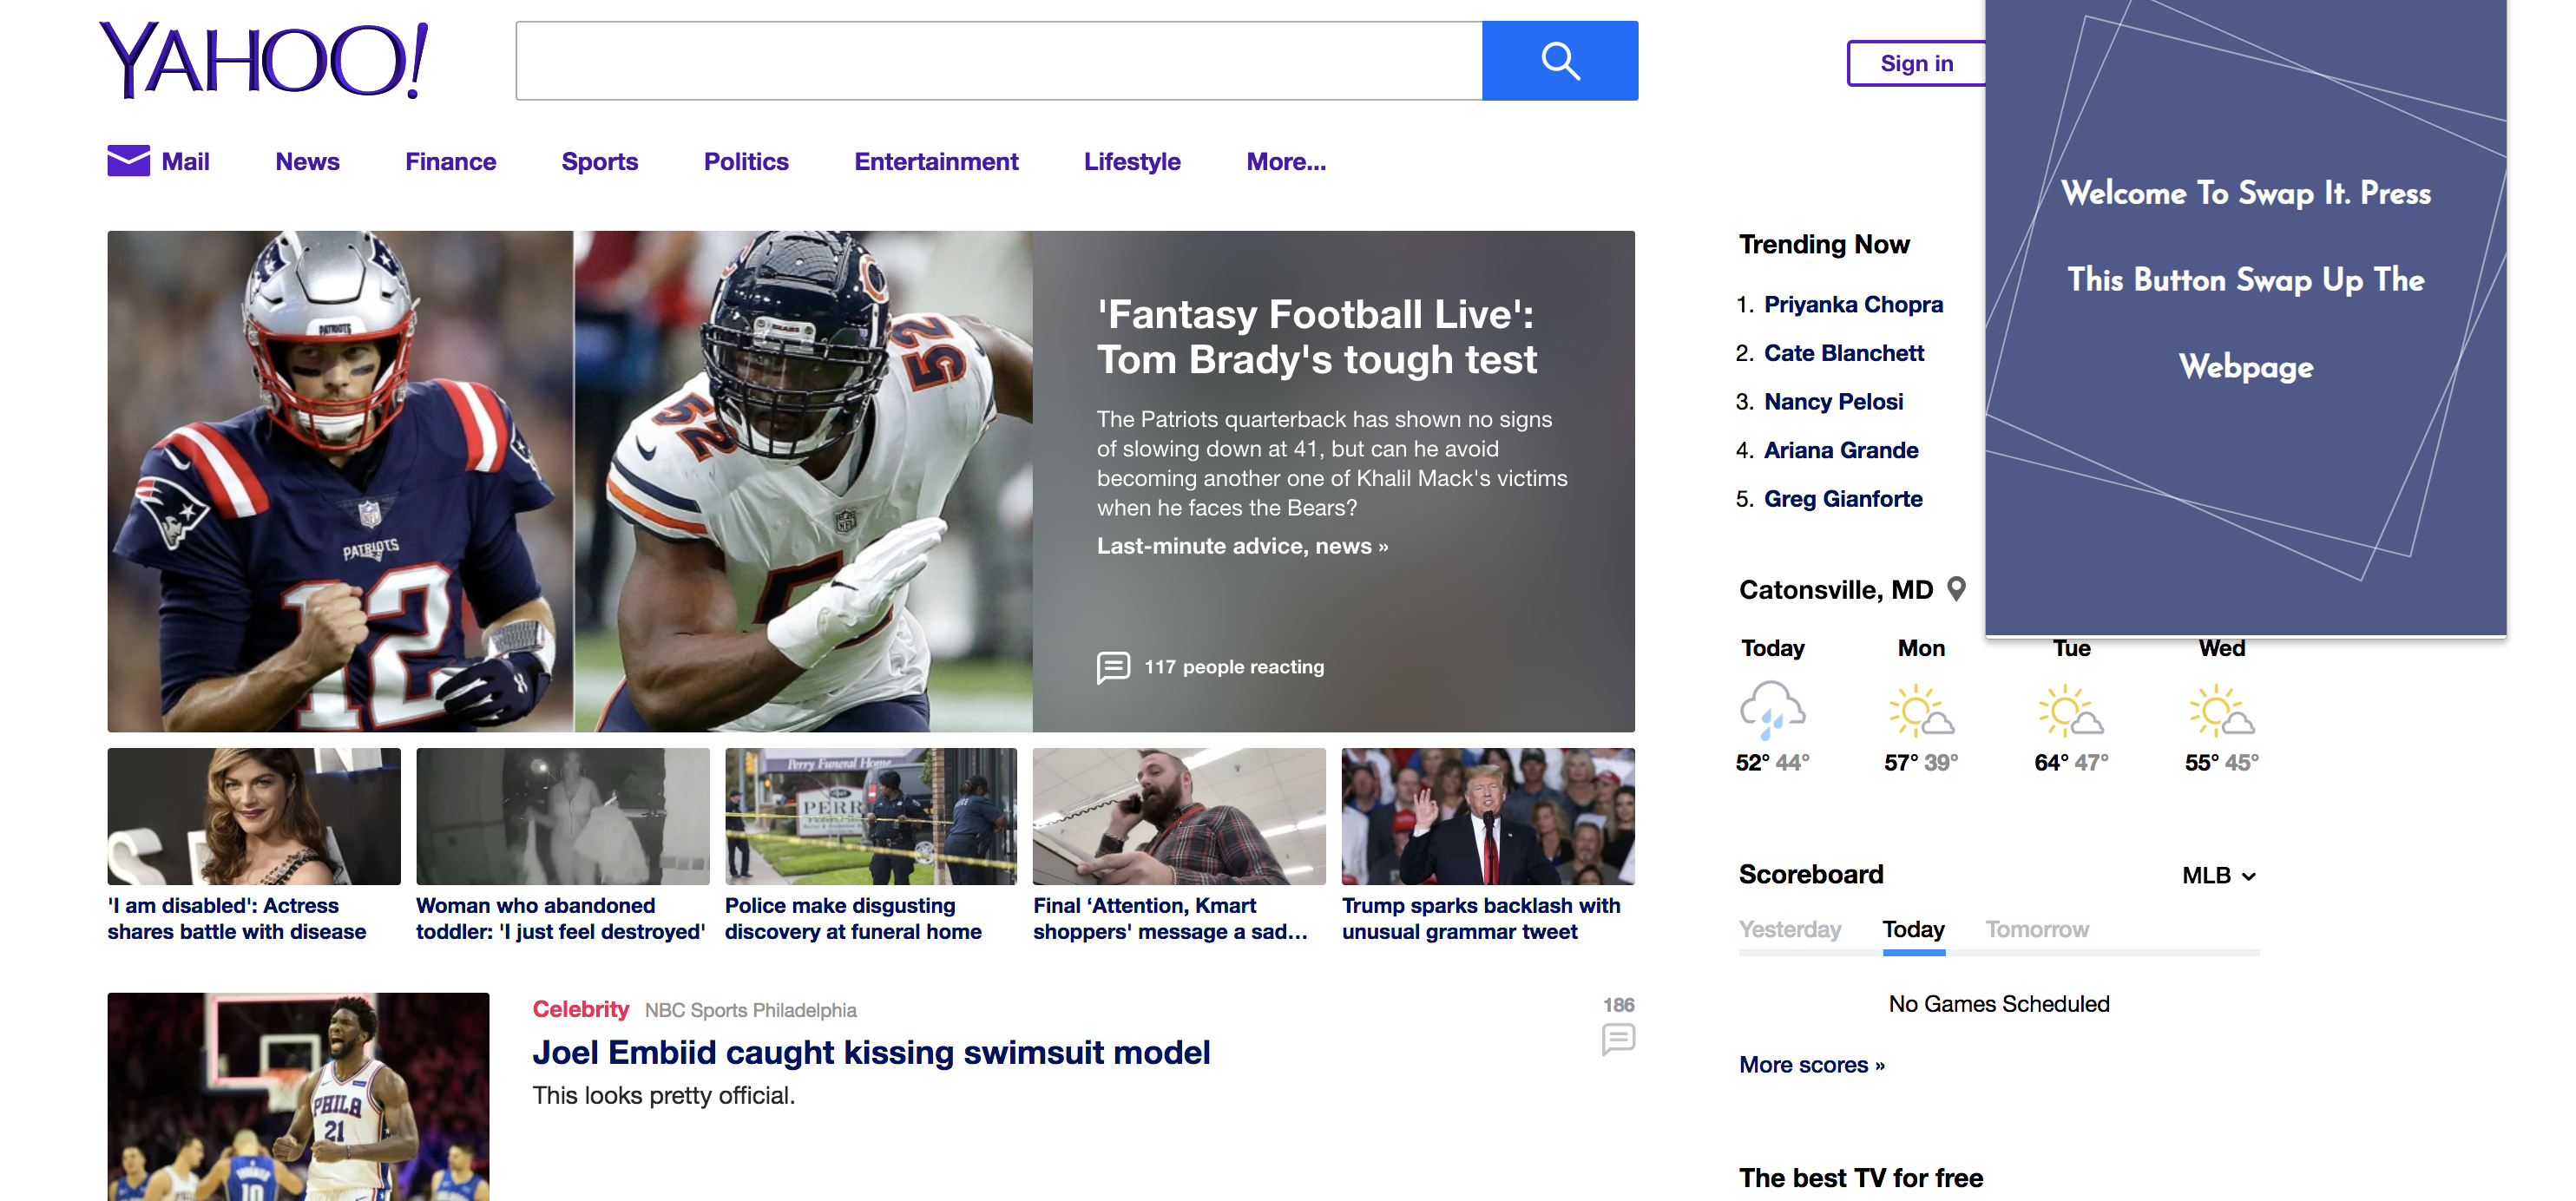Click inside the Yahoo search field
2576x1201 pixels.
tap(998, 61)
